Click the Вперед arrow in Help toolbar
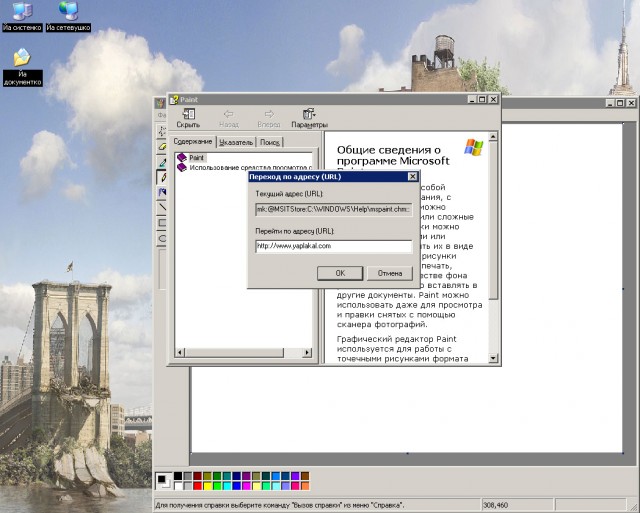Screen dimensions: 640x513 (x=269, y=118)
